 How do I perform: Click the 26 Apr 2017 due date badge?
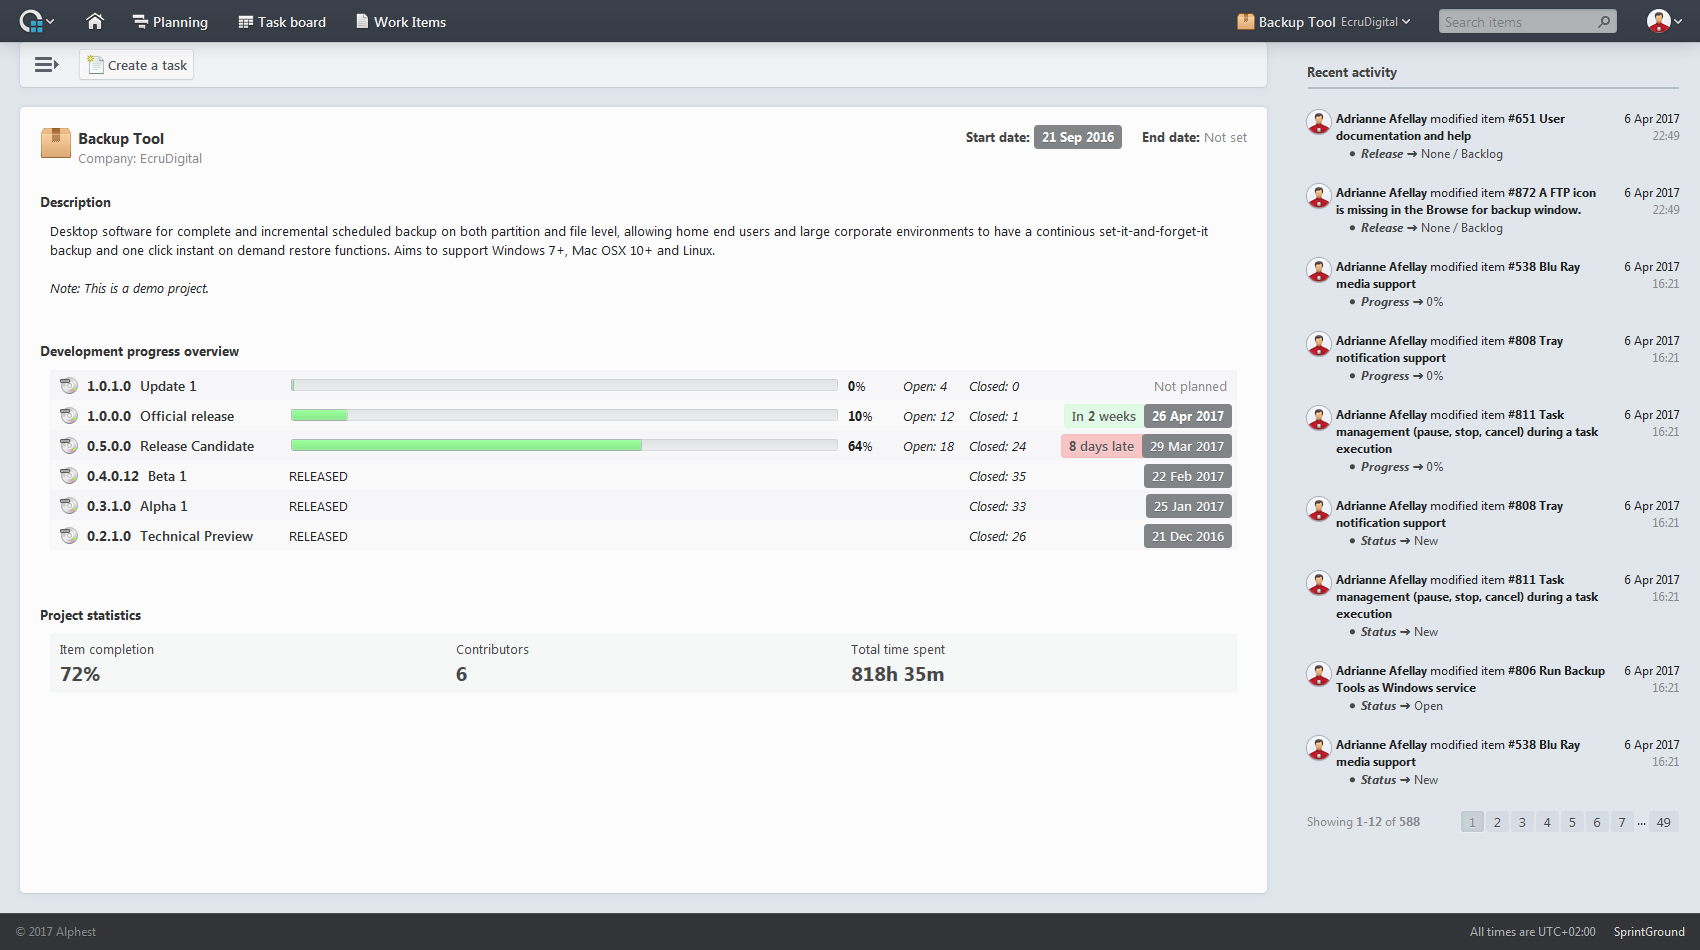[1188, 416]
